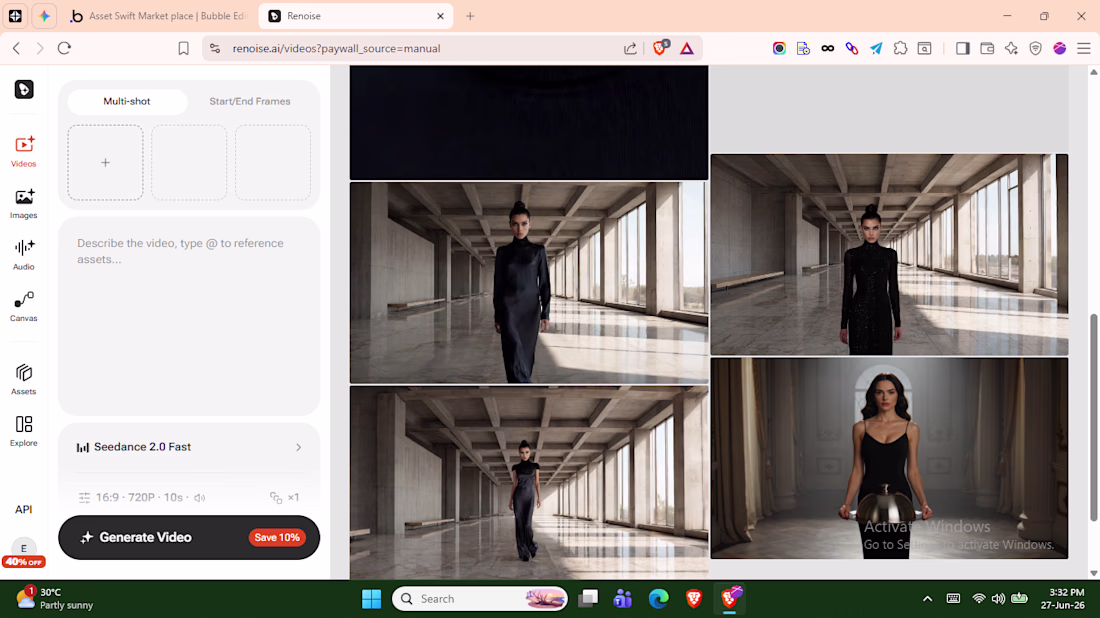Switch to the Start/End Frames tab
This screenshot has width=1100, height=618.
point(250,101)
